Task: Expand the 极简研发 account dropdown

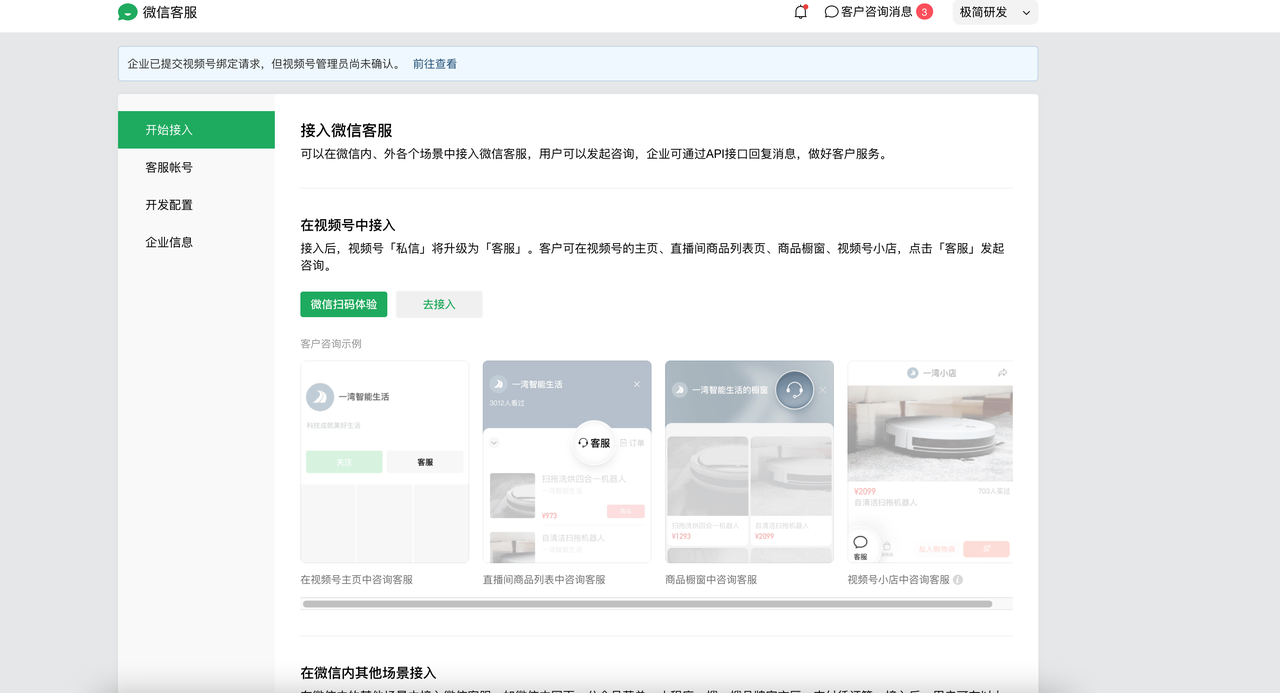Action: pos(995,12)
